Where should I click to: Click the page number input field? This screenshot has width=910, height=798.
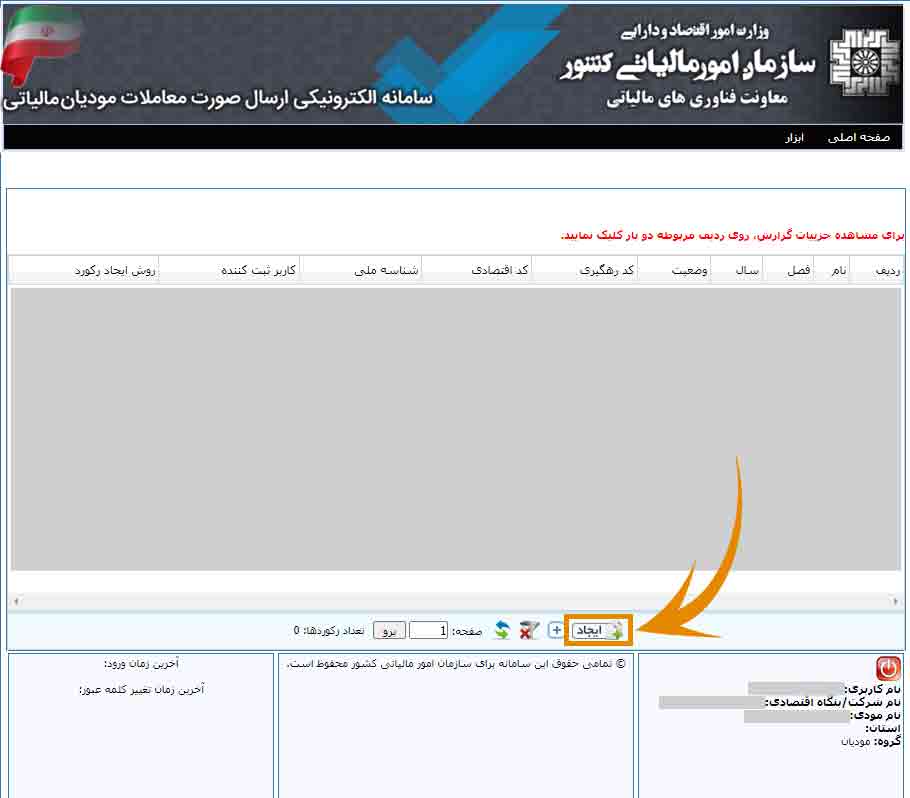point(428,630)
